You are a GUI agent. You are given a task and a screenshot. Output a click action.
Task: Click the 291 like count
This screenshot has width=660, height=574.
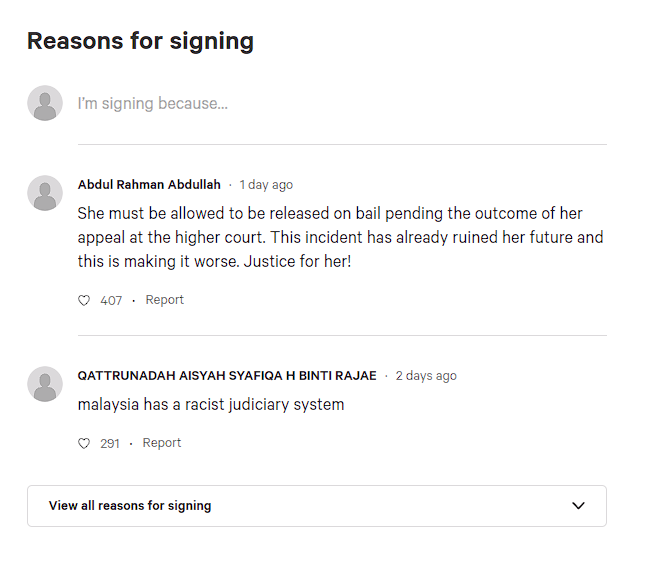[110, 444]
